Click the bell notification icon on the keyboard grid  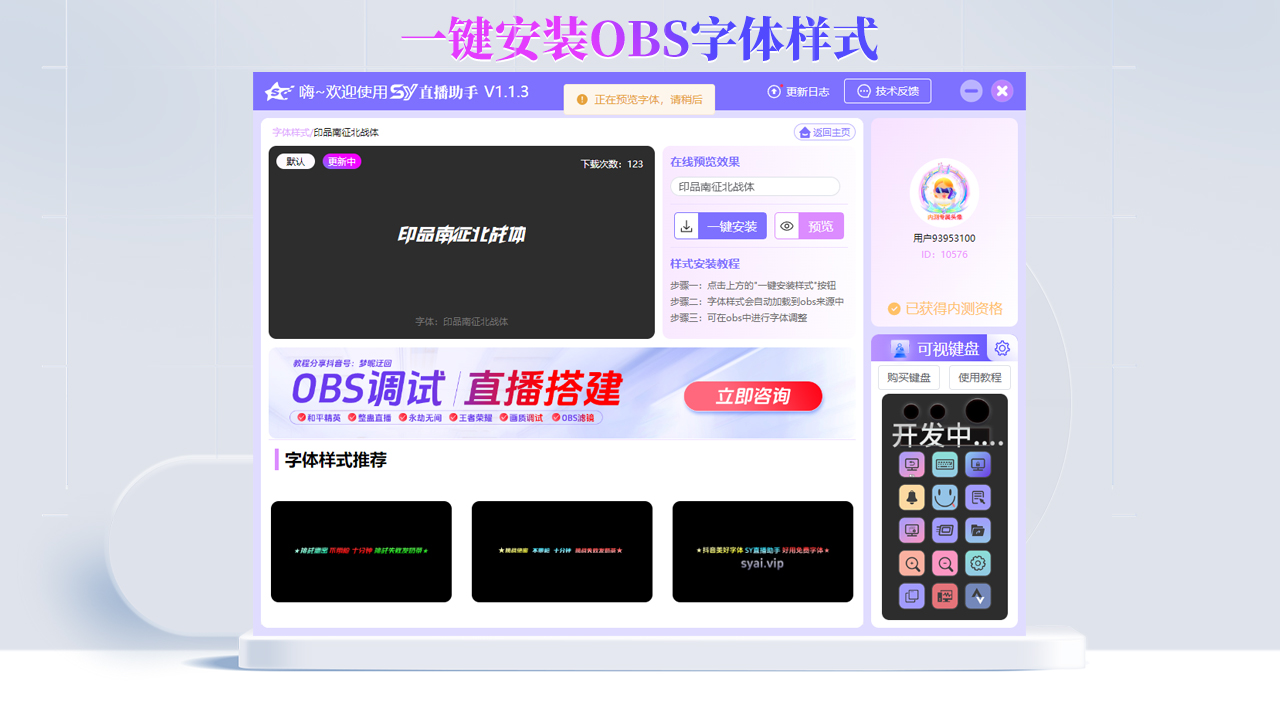coord(911,497)
